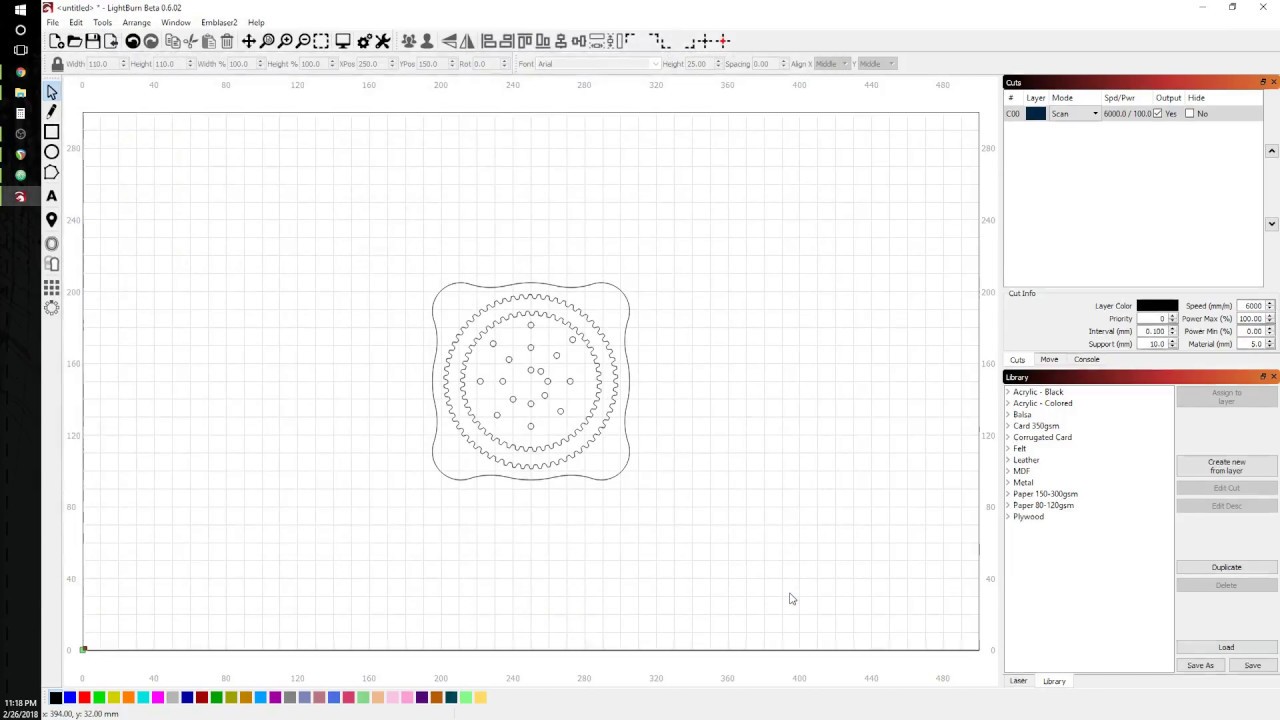The width and height of the screenshot is (1280, 720).
Task: Click the library Duplicate button
Action: click(1226, 567)
